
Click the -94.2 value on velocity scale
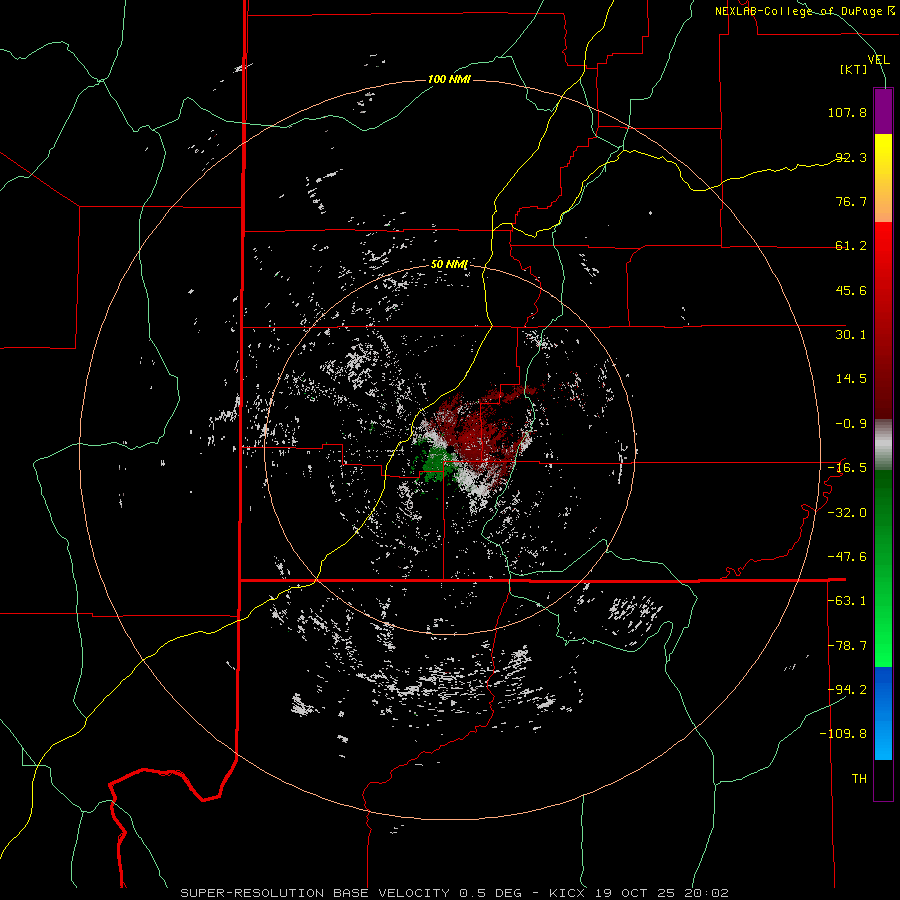tap(847, 690)
